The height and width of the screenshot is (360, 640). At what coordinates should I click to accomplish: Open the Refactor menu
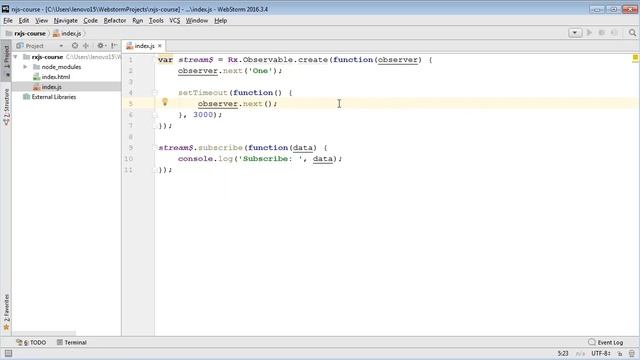click(115, 20)
